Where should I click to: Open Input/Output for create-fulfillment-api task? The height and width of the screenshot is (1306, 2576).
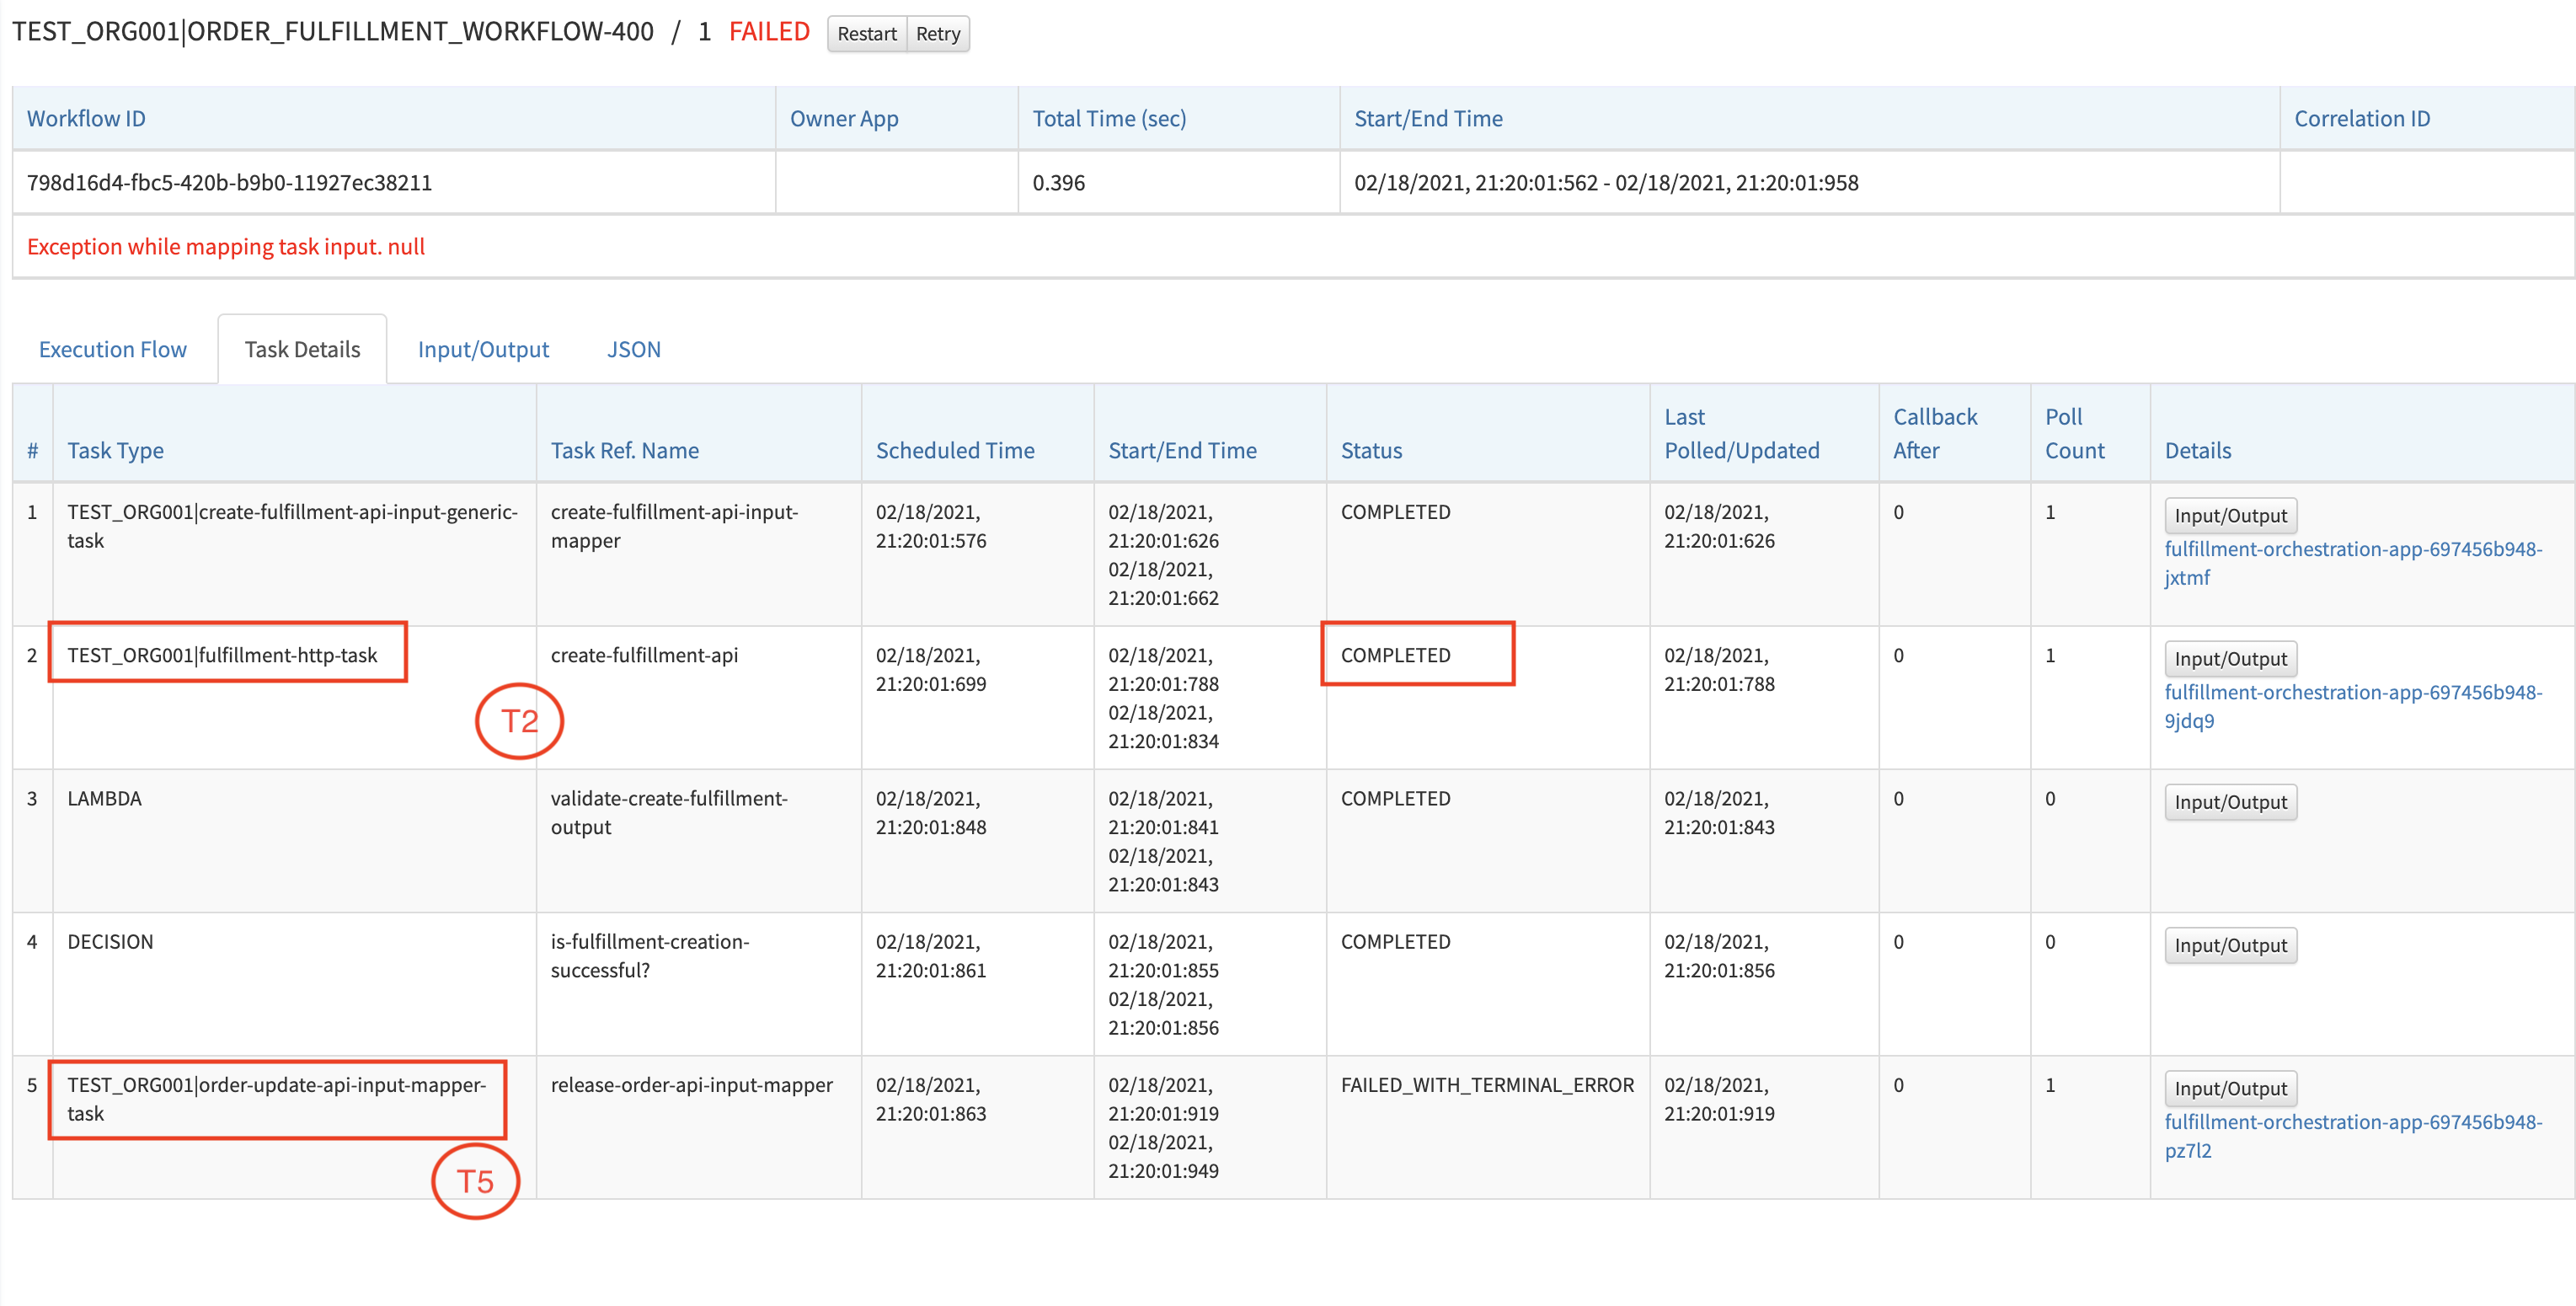point(2230,658)
